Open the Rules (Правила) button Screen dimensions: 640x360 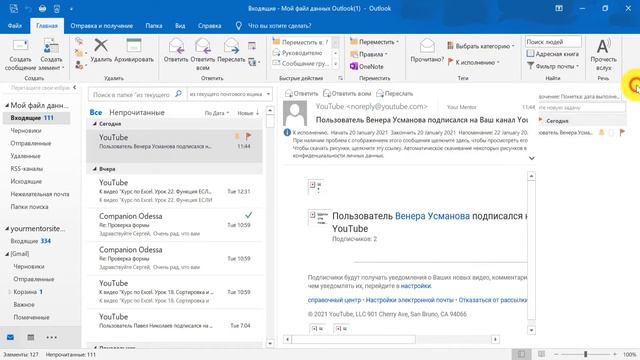coord(369,54)
